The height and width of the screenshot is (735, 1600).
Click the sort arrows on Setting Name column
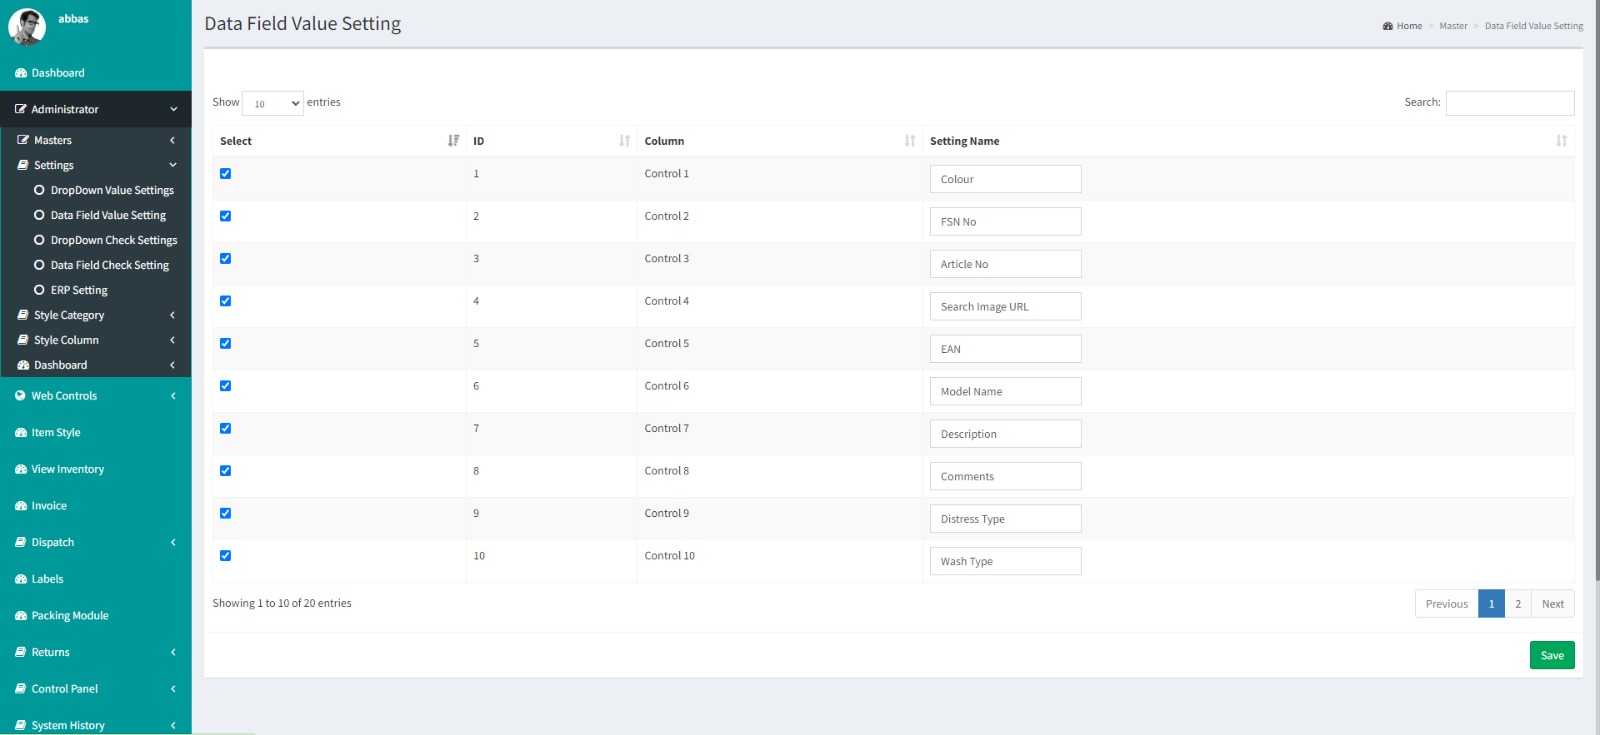(1561, 141)
